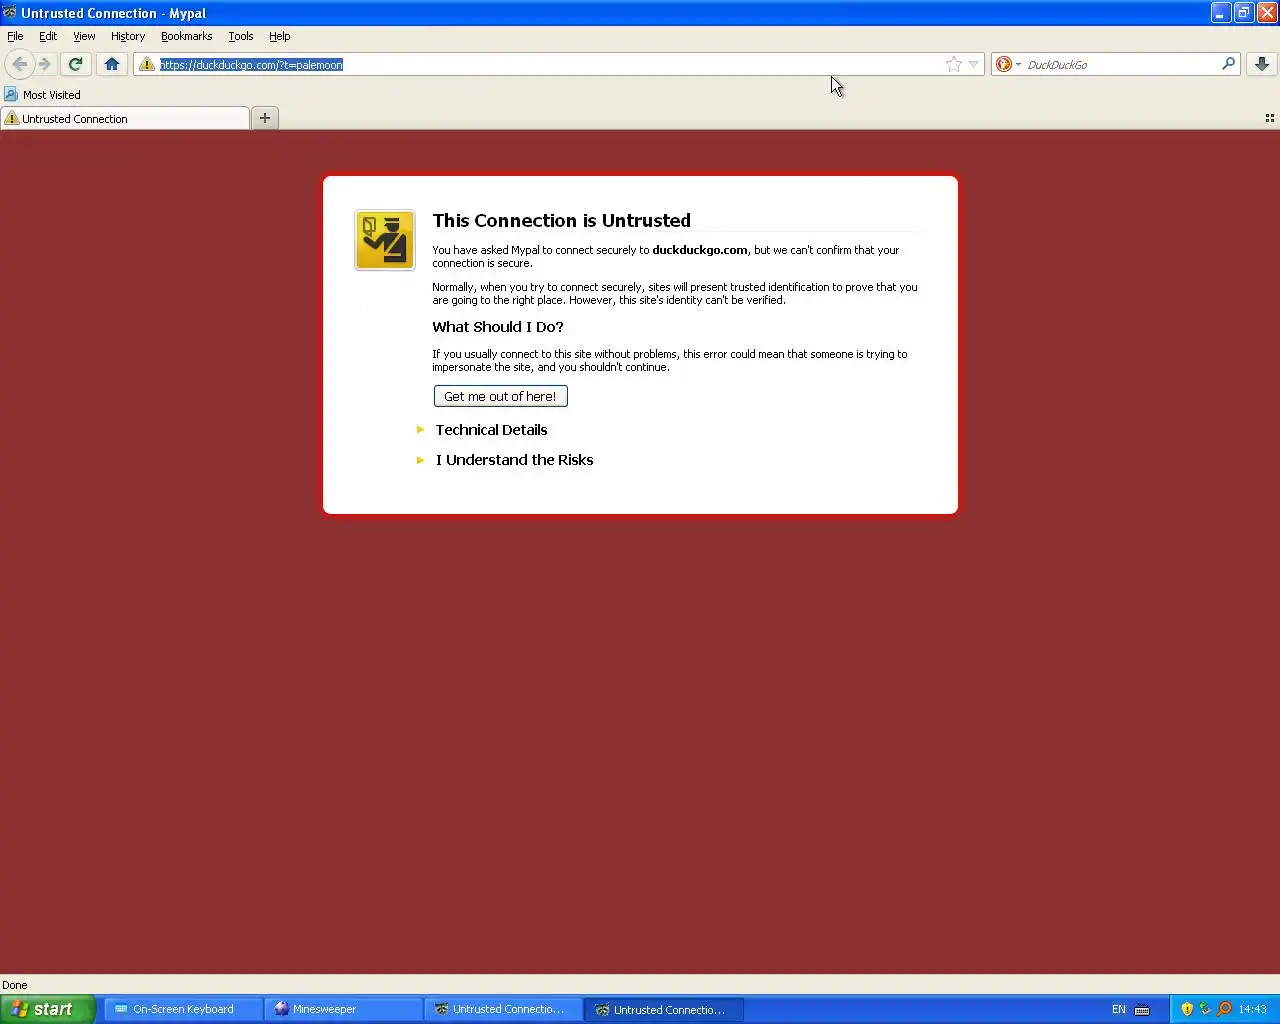
Task: Click the EN language indicator
Action: [x=1119, y=1009]
